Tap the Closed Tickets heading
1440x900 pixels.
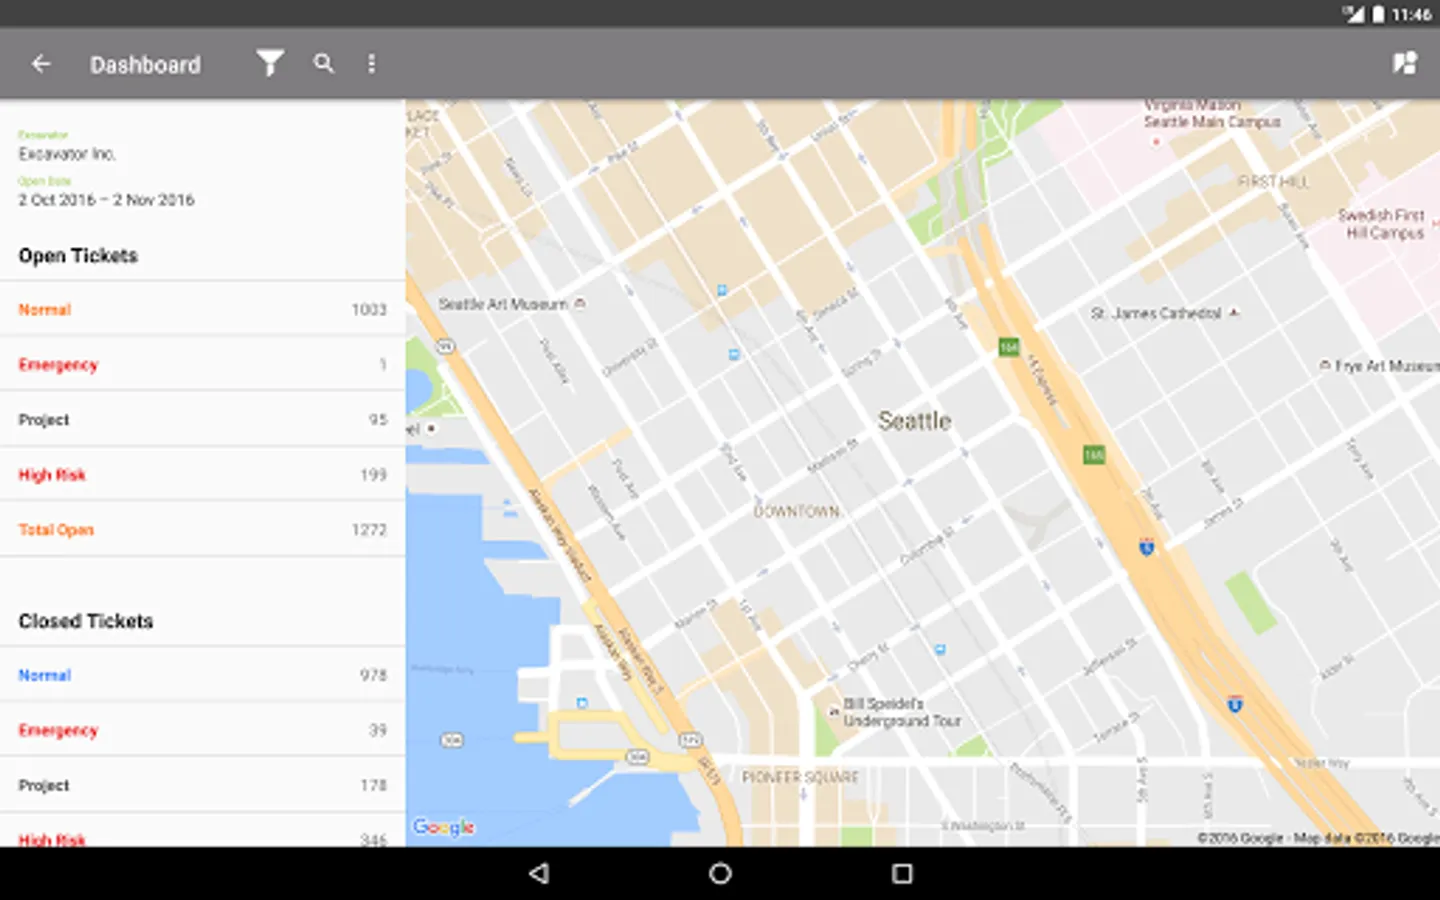pyautogui.click(x=86, y=621)
